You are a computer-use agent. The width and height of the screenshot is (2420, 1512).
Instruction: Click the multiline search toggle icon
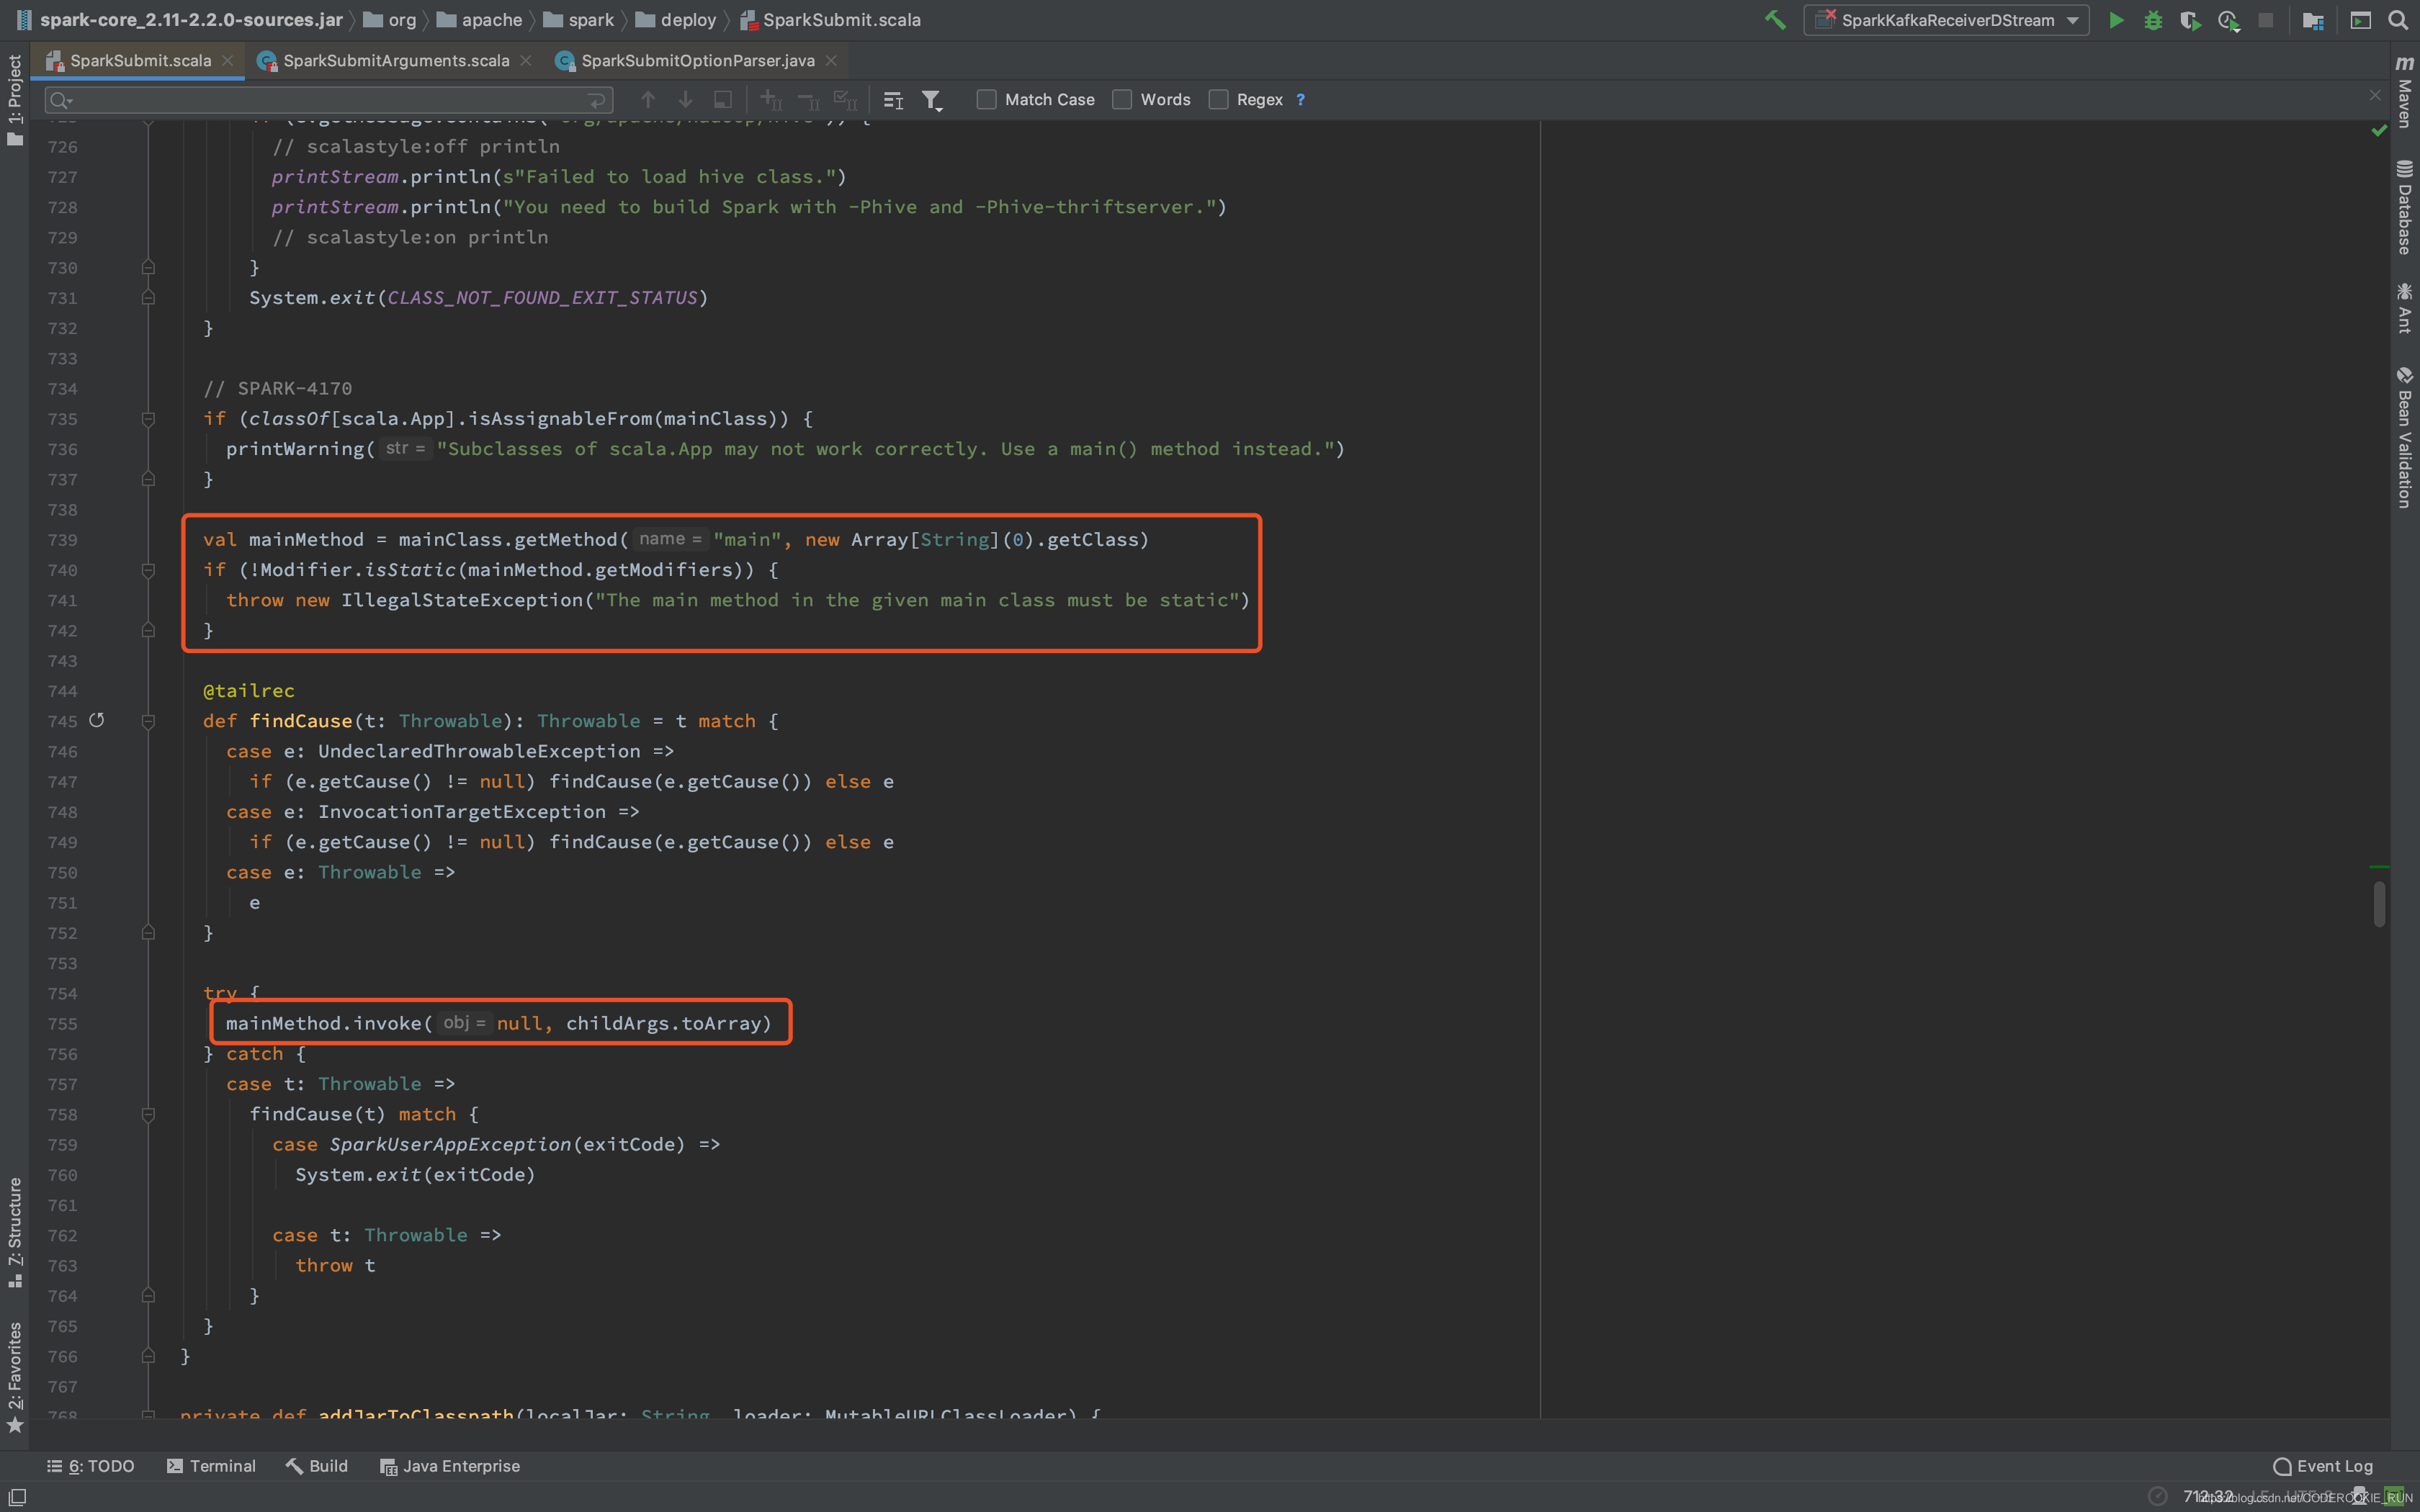[894, 100]
